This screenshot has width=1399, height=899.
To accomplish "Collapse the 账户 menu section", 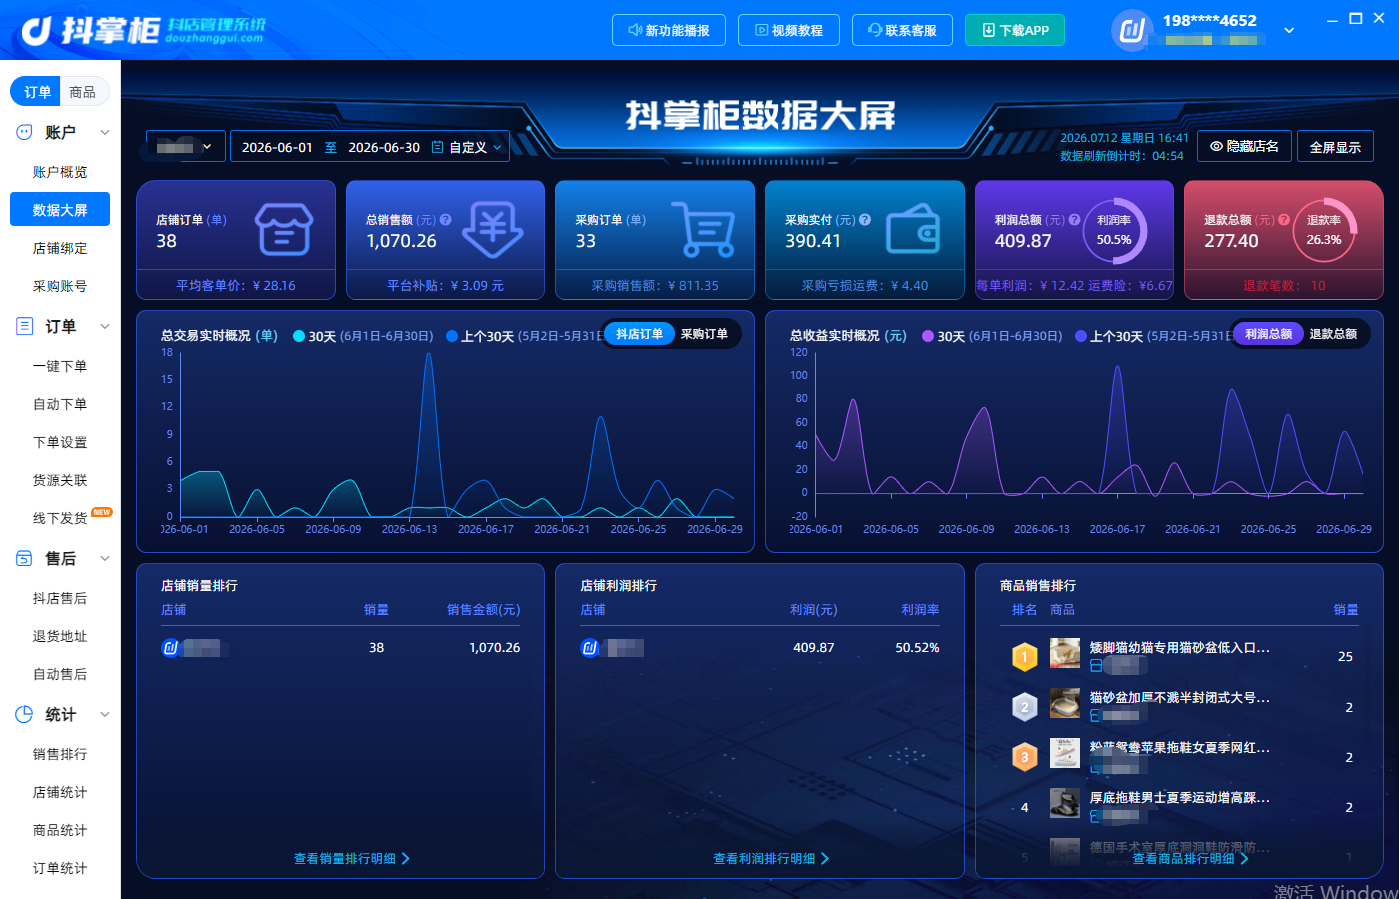I will click(105, 132).
